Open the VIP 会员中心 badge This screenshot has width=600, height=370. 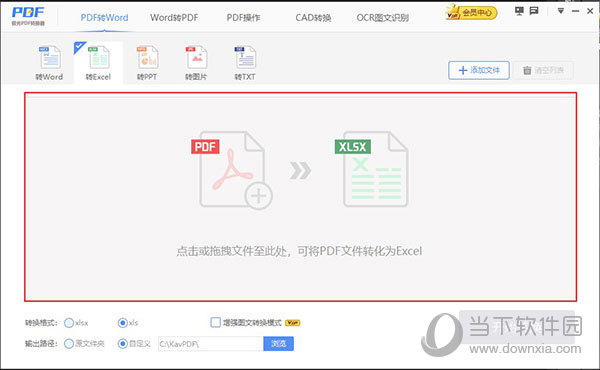(471, 13)
